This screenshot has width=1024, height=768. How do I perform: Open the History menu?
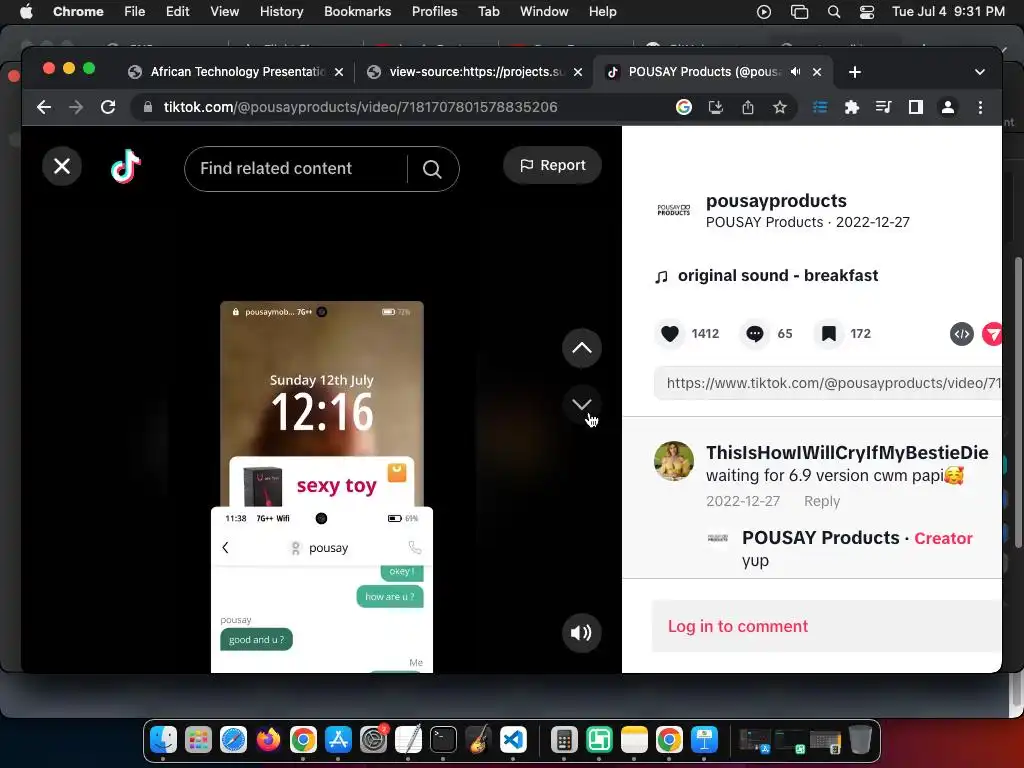coord(281,12)
